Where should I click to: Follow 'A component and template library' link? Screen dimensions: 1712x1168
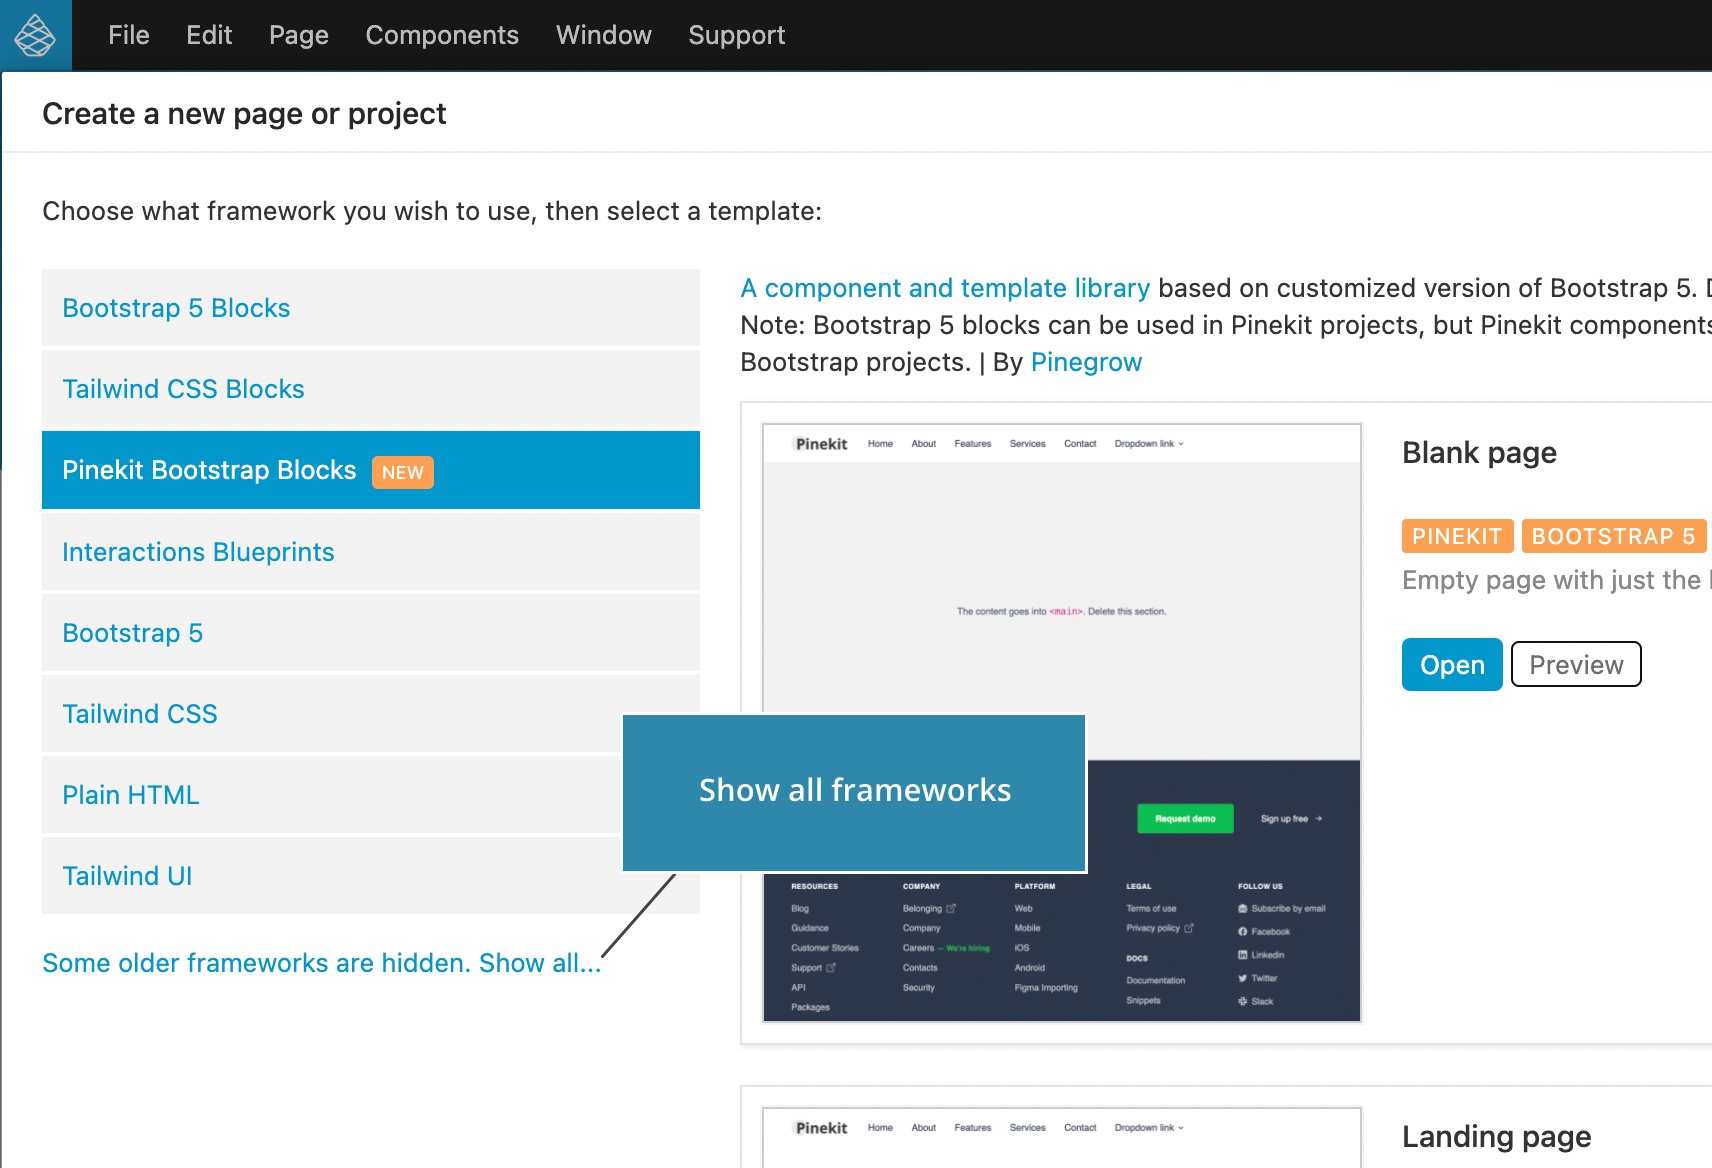(x=945, y=288)
